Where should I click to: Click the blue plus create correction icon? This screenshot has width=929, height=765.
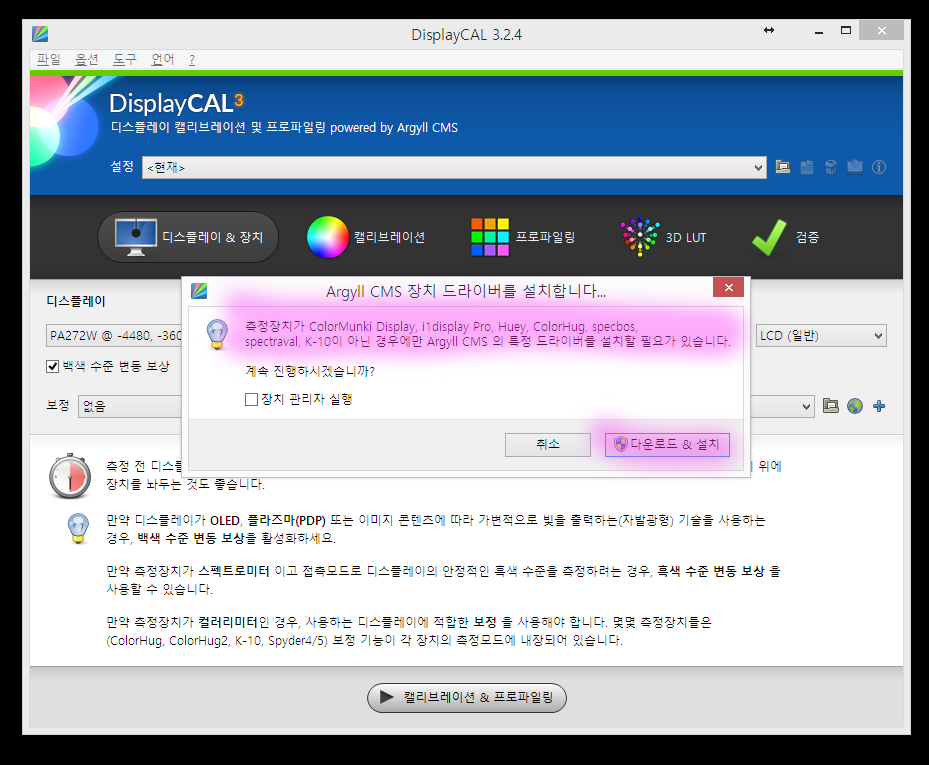click(x=879, y=406)
